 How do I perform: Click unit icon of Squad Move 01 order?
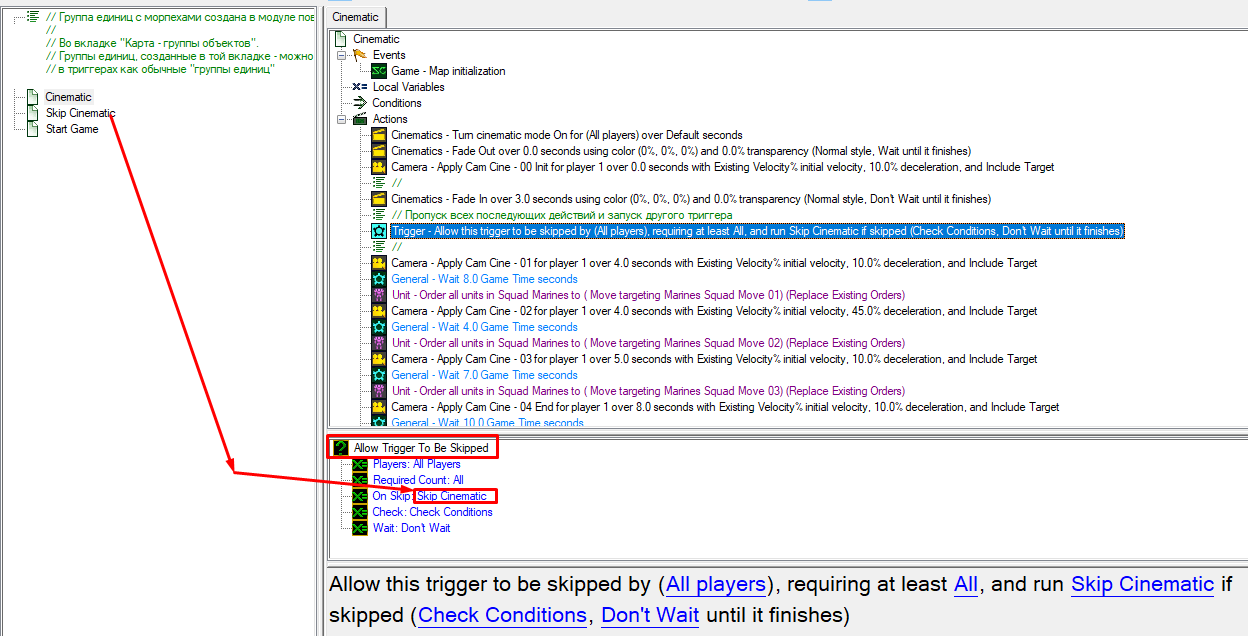[379, 295]
